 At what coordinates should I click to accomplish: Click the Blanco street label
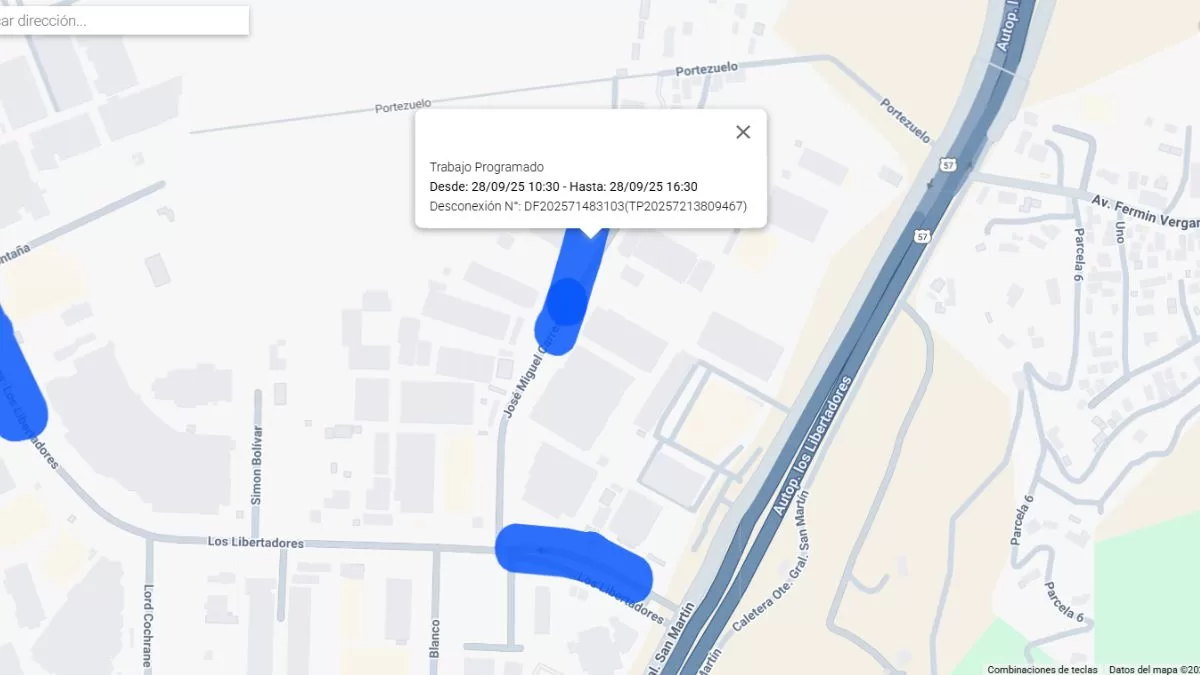click(435, 635)
